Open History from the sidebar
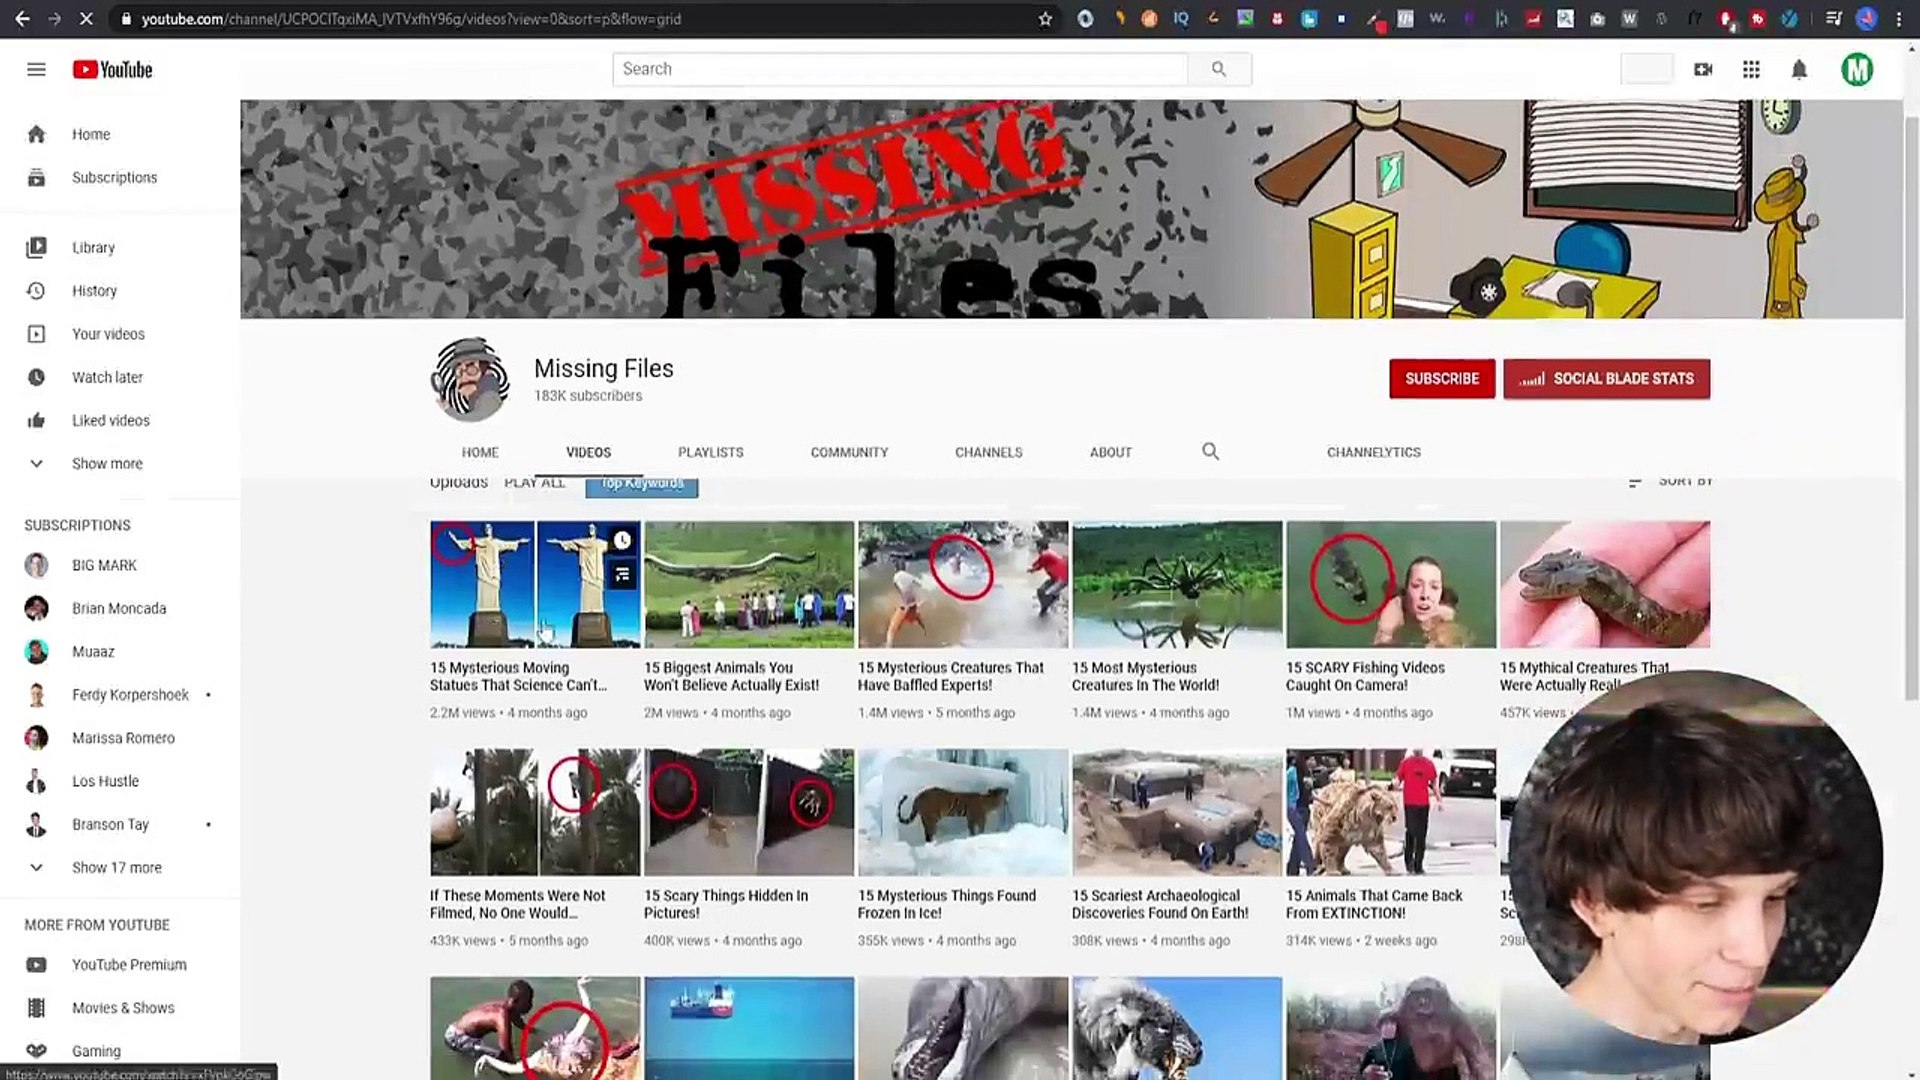This screenshot has width=1920, height=1080. point(94,290)
